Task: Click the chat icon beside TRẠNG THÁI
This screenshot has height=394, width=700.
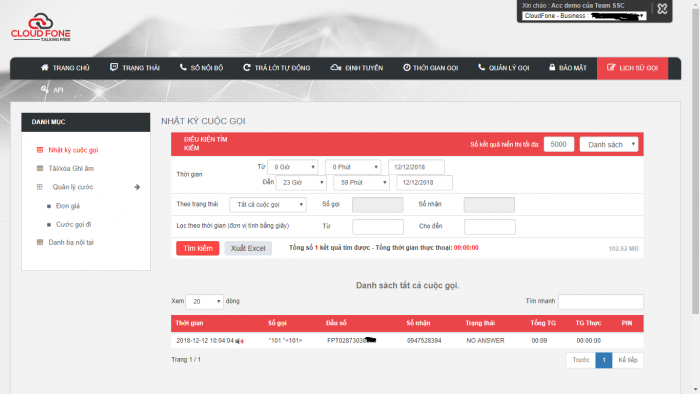Action: 114,67
